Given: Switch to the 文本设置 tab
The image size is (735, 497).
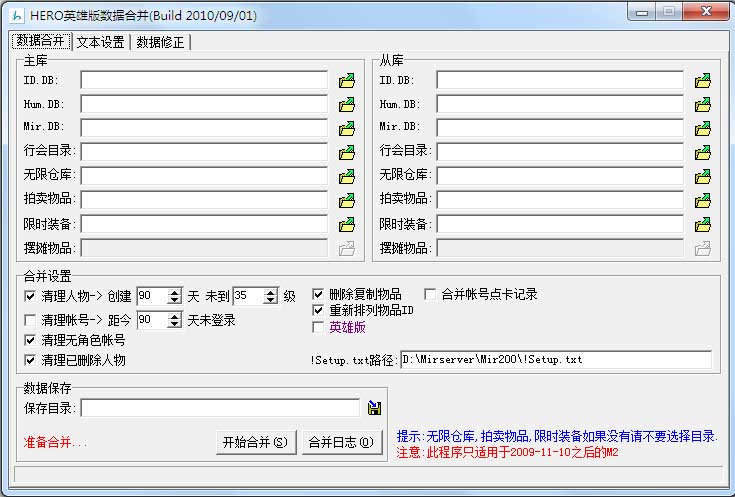Looking at the screenshot, I should [x=101, y=42].
